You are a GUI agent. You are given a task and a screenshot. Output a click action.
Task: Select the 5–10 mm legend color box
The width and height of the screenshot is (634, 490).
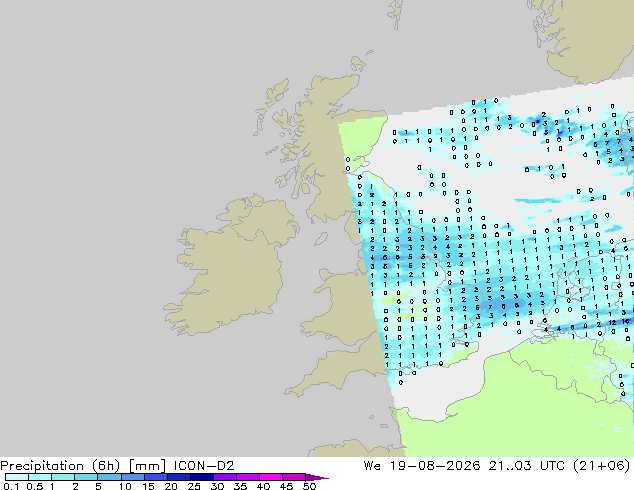tap(109, 477)
